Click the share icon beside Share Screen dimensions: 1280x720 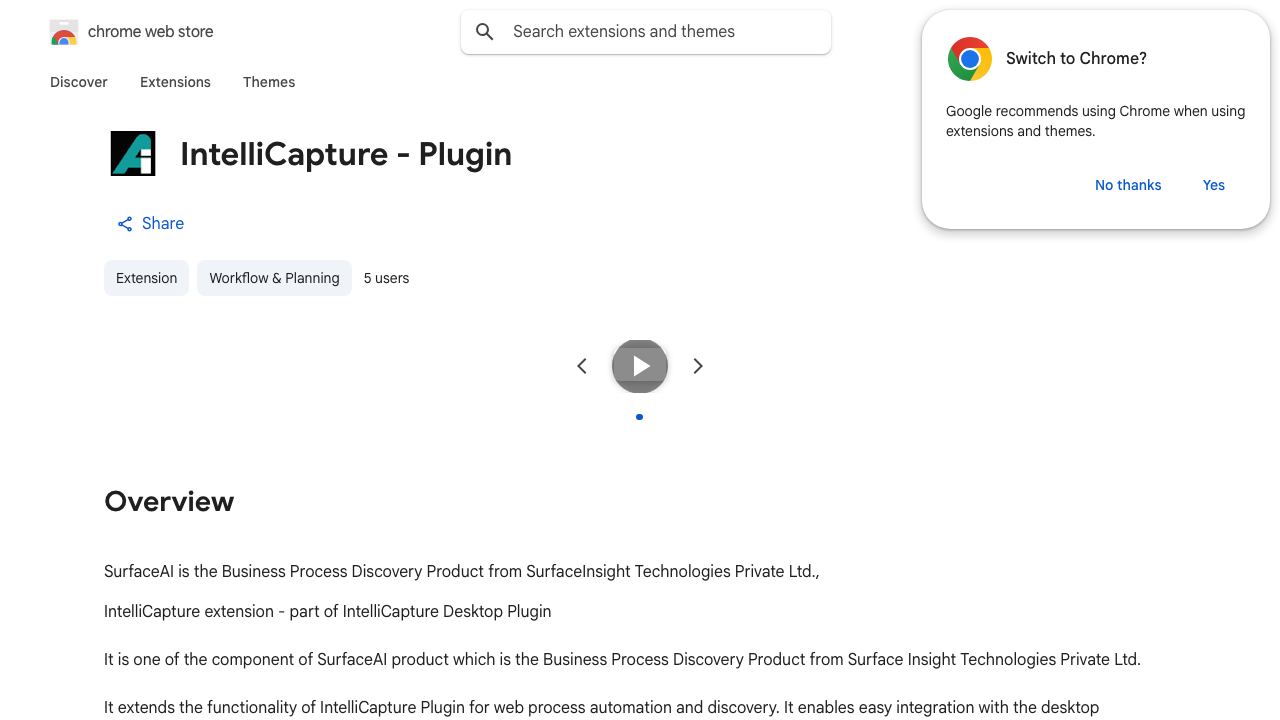(x=125, y=224)
